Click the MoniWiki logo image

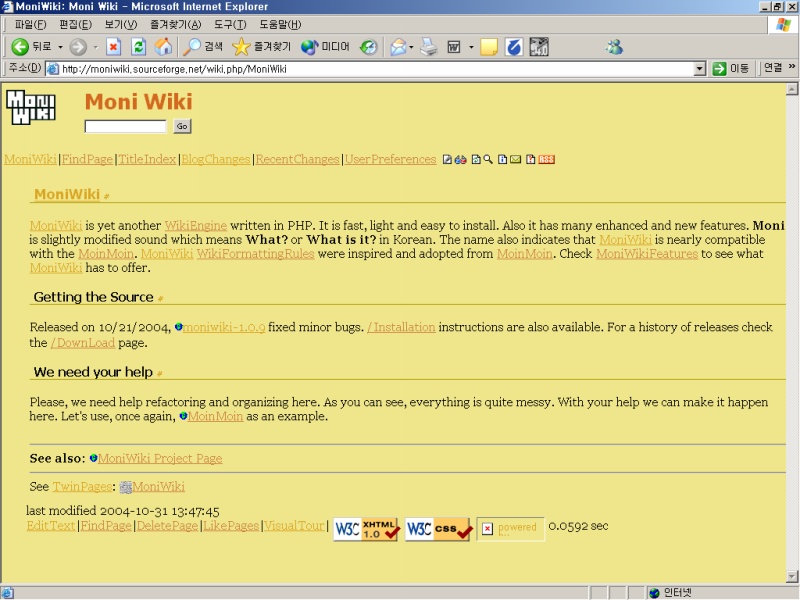coord(31,107)
